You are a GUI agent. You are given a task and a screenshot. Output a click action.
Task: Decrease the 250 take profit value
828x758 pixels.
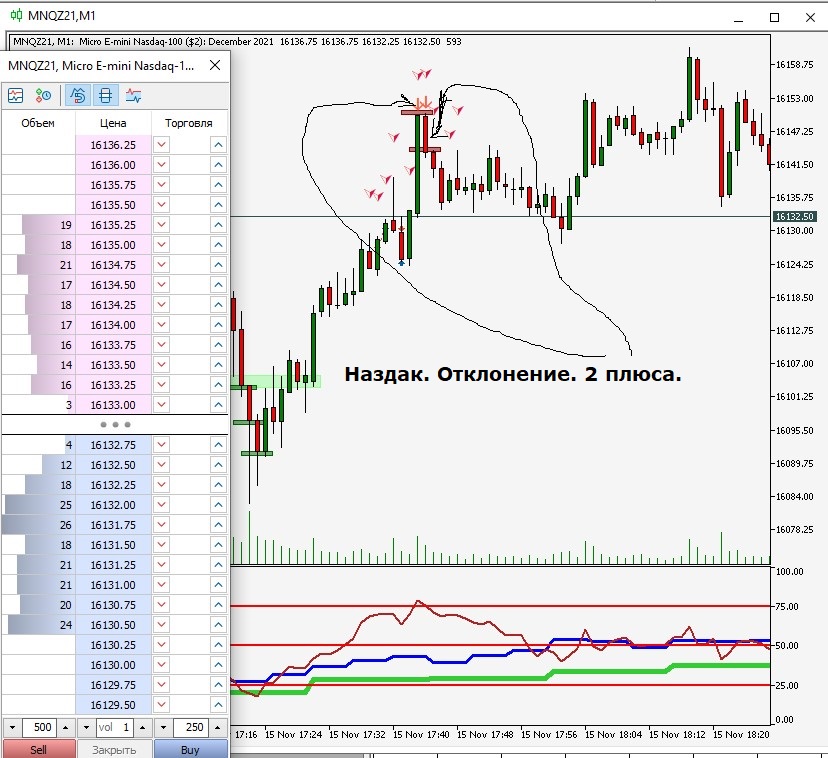164,727
